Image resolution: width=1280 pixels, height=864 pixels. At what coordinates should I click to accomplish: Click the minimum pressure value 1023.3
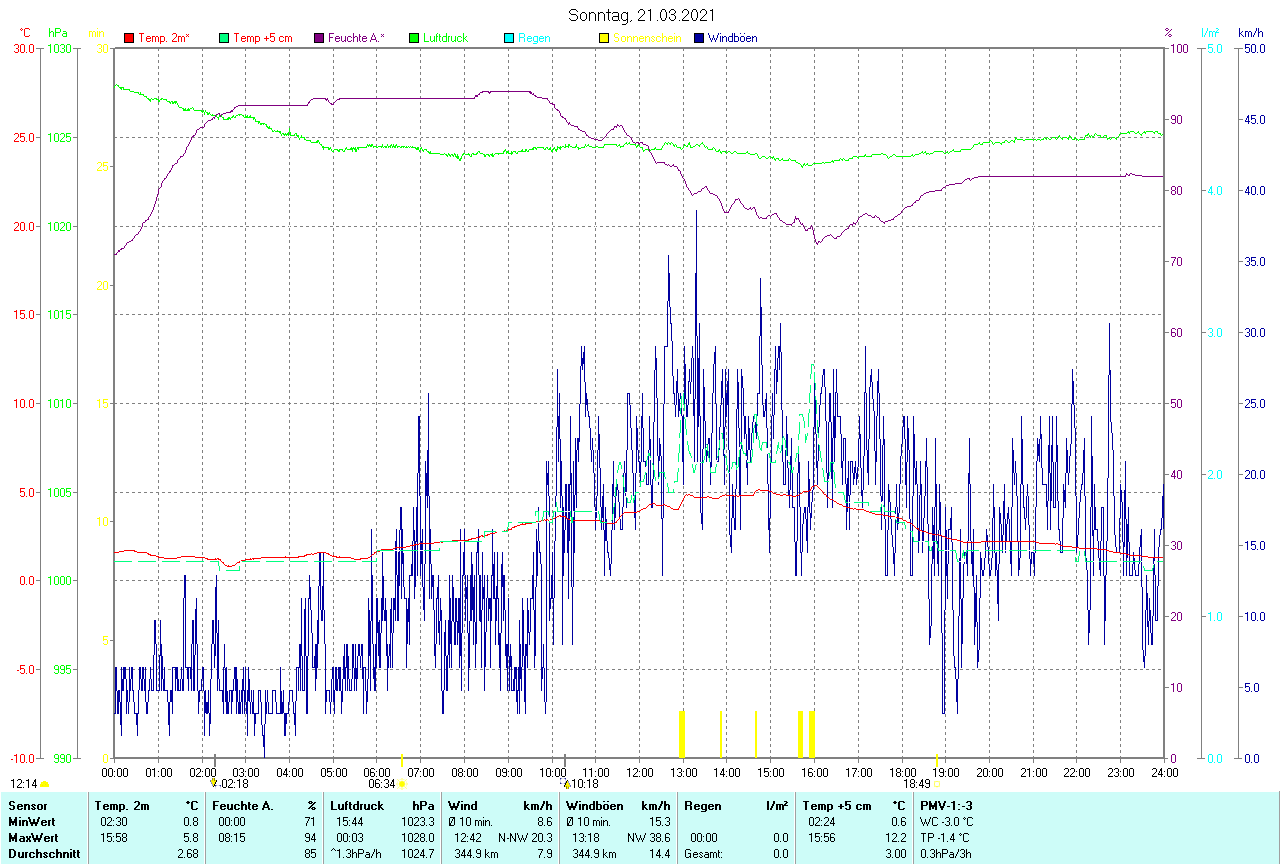[418, 822]
